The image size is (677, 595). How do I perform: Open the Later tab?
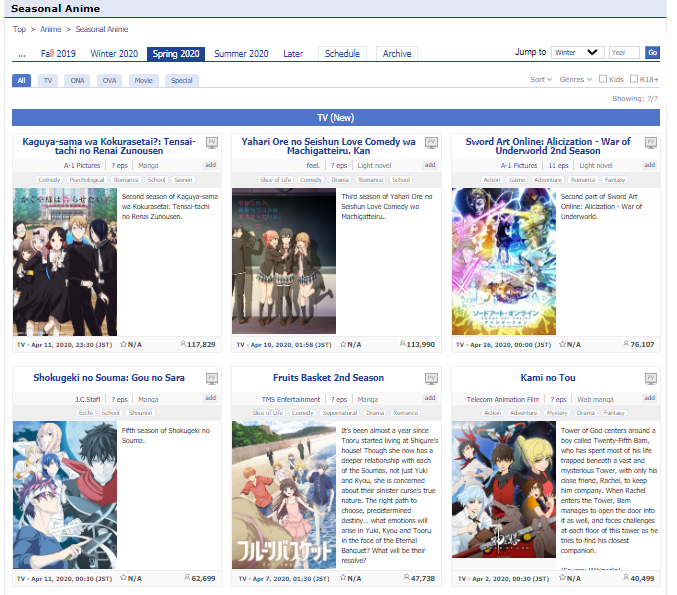click(x=293, y=54)
